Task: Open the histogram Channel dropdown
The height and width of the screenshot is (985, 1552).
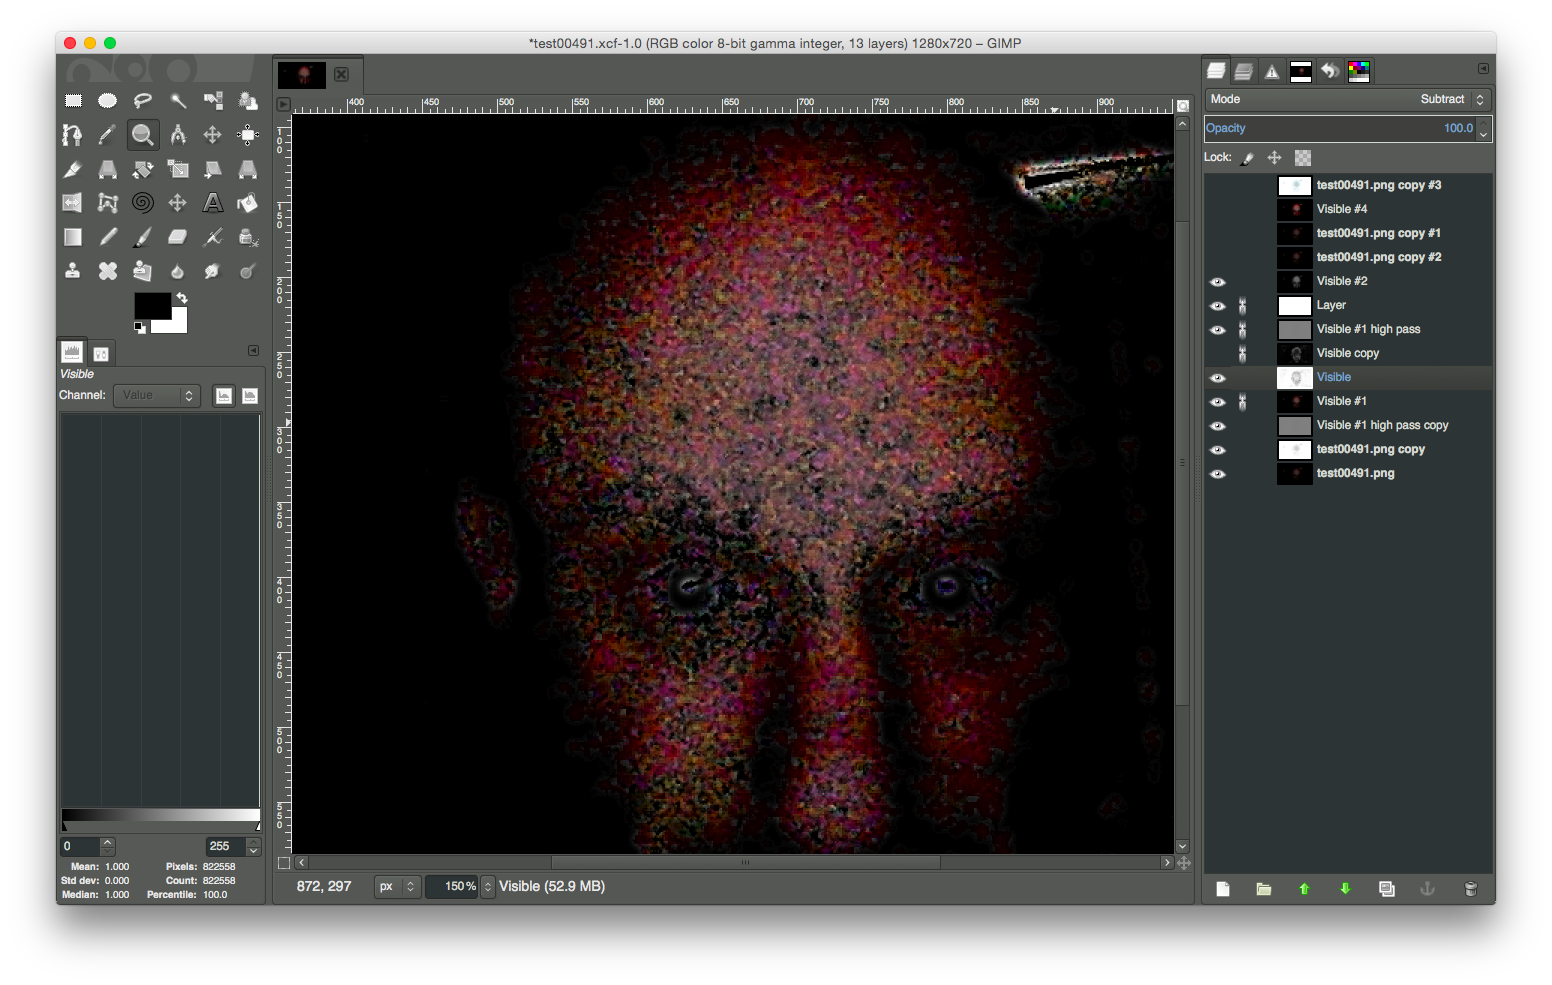Action: 157,396
